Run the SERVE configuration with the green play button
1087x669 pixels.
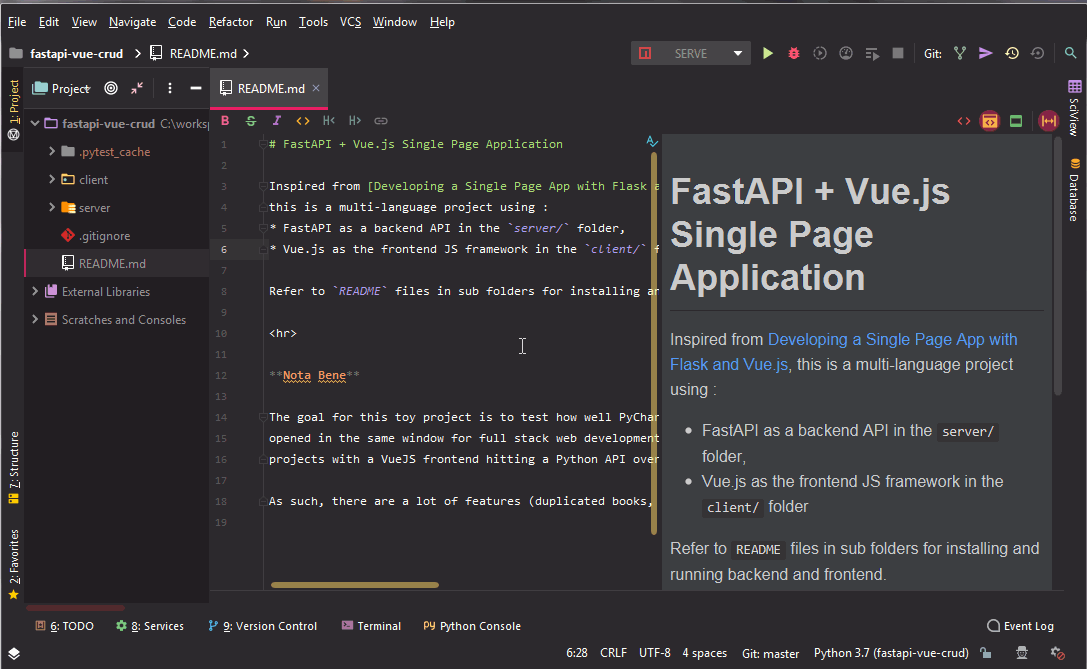(767, 53)
